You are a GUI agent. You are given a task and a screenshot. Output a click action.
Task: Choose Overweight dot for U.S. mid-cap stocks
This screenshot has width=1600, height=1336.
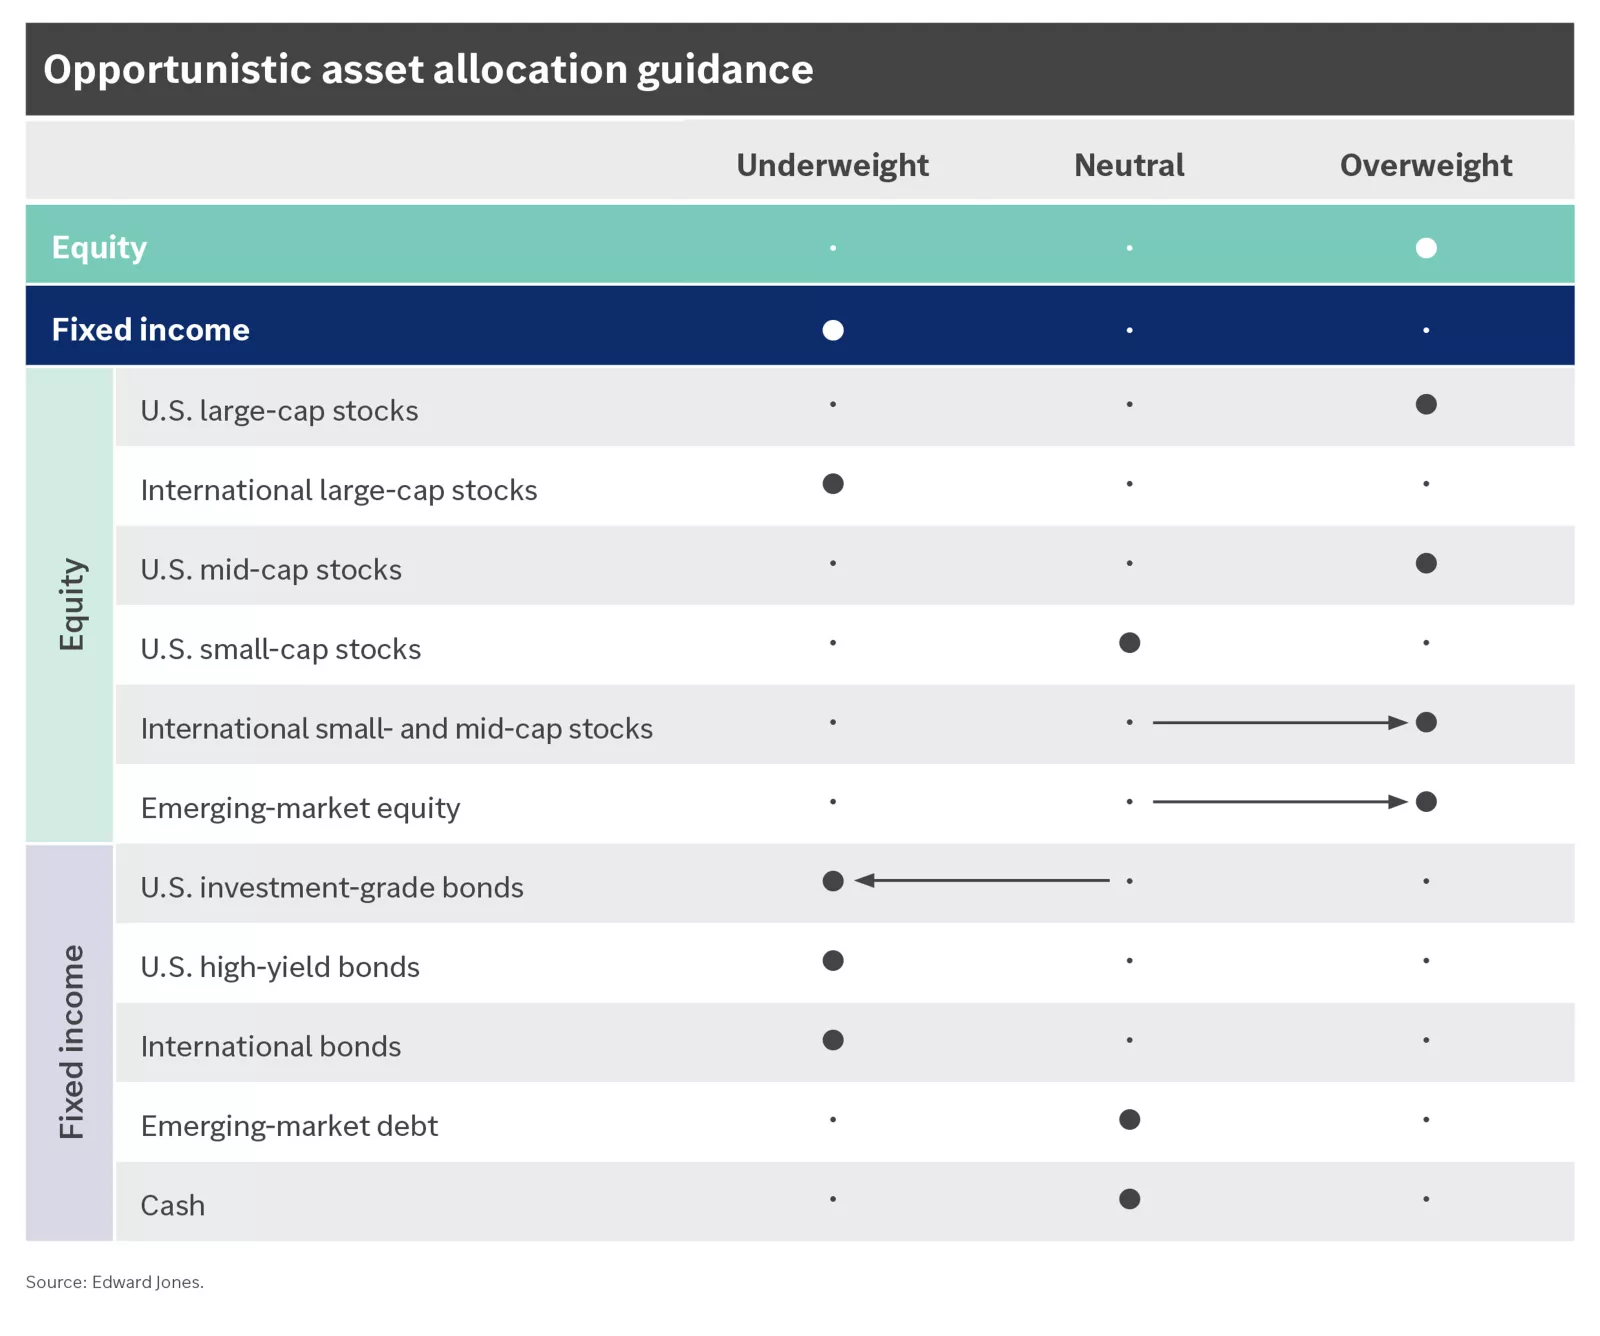click(1426, 563)
